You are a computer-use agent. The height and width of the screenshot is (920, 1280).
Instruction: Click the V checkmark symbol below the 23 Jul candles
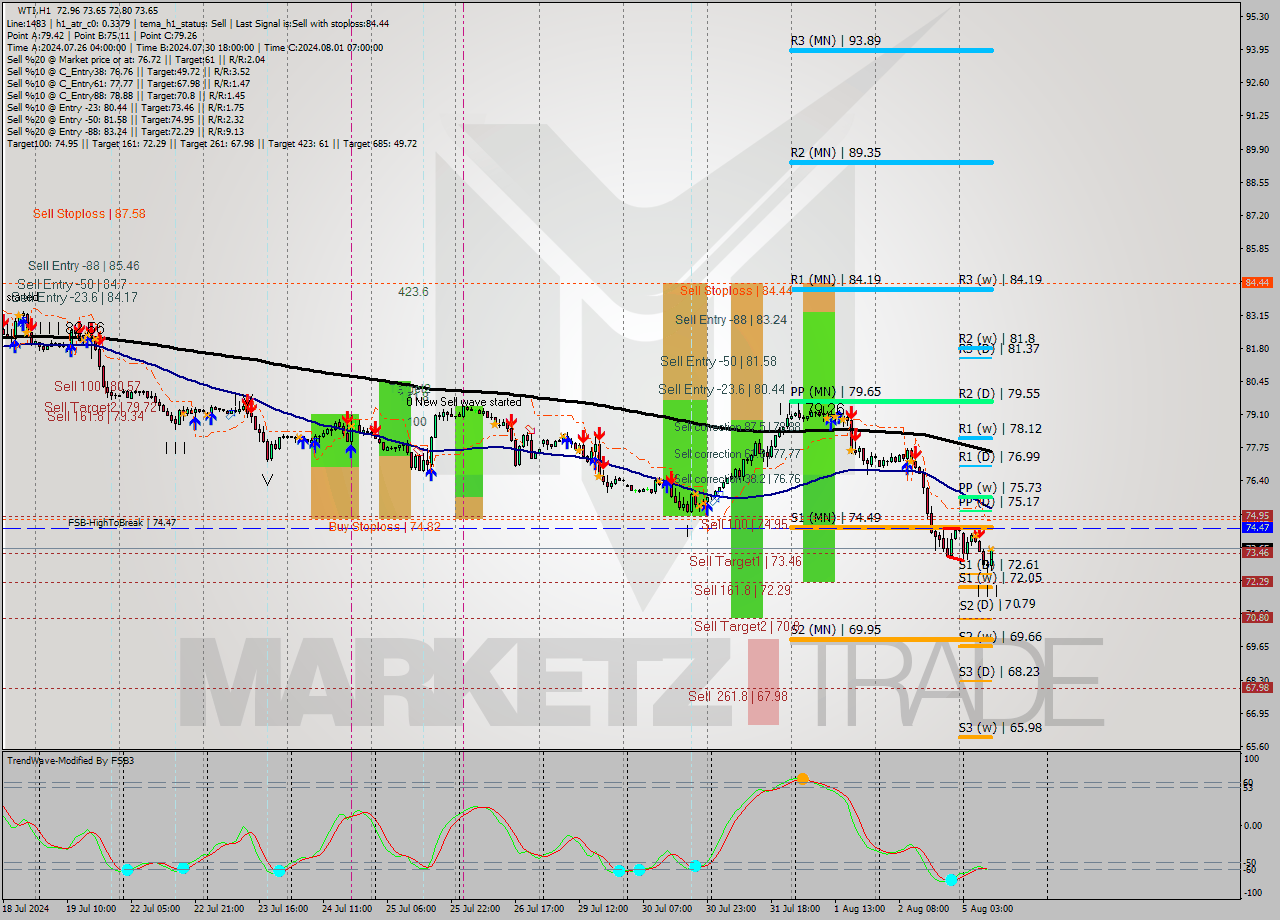[x=266, y=478]
